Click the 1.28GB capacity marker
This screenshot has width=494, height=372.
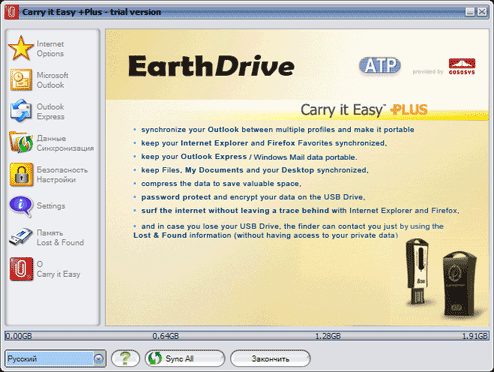point(328,336)
